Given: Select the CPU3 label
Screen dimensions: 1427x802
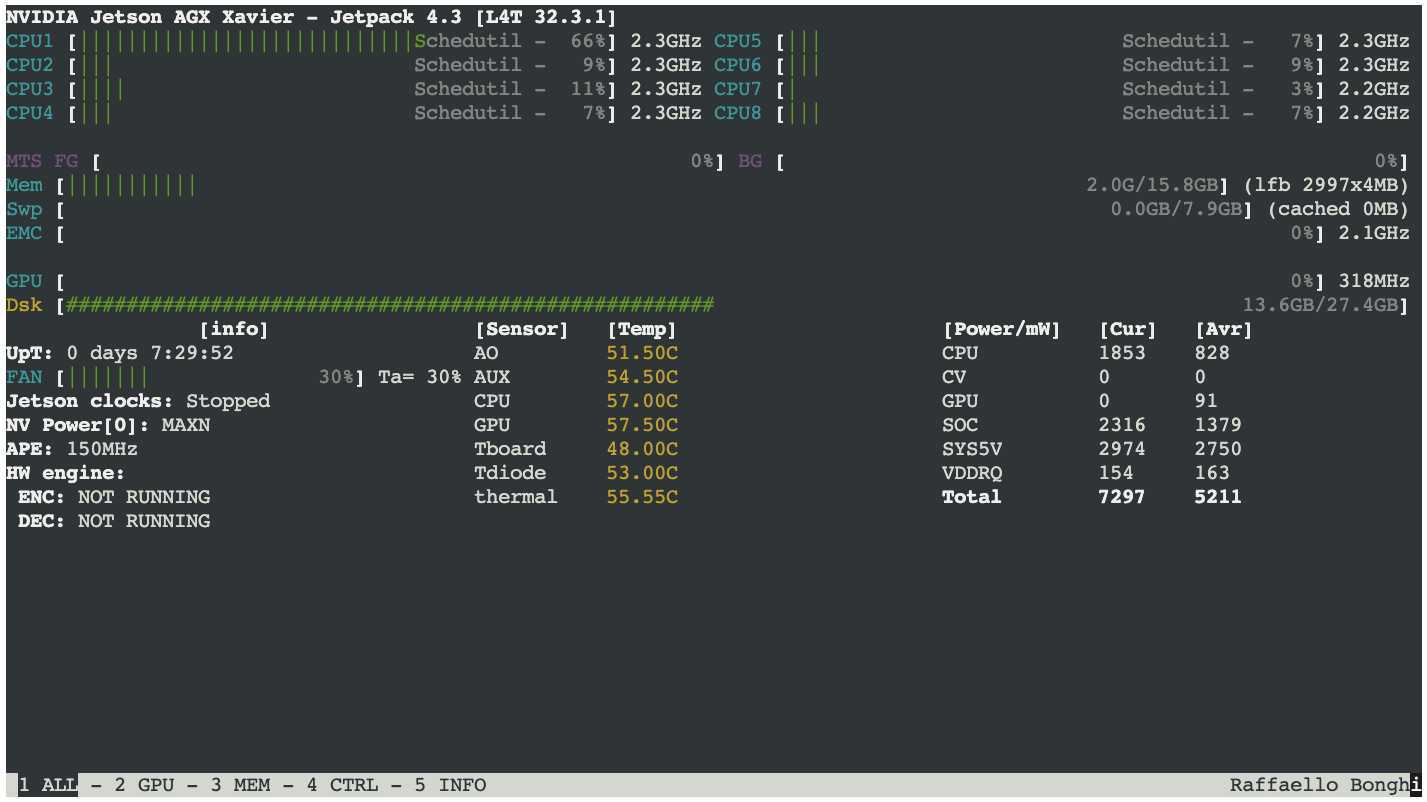Looking at the screenshot, I should coord(30,89).
